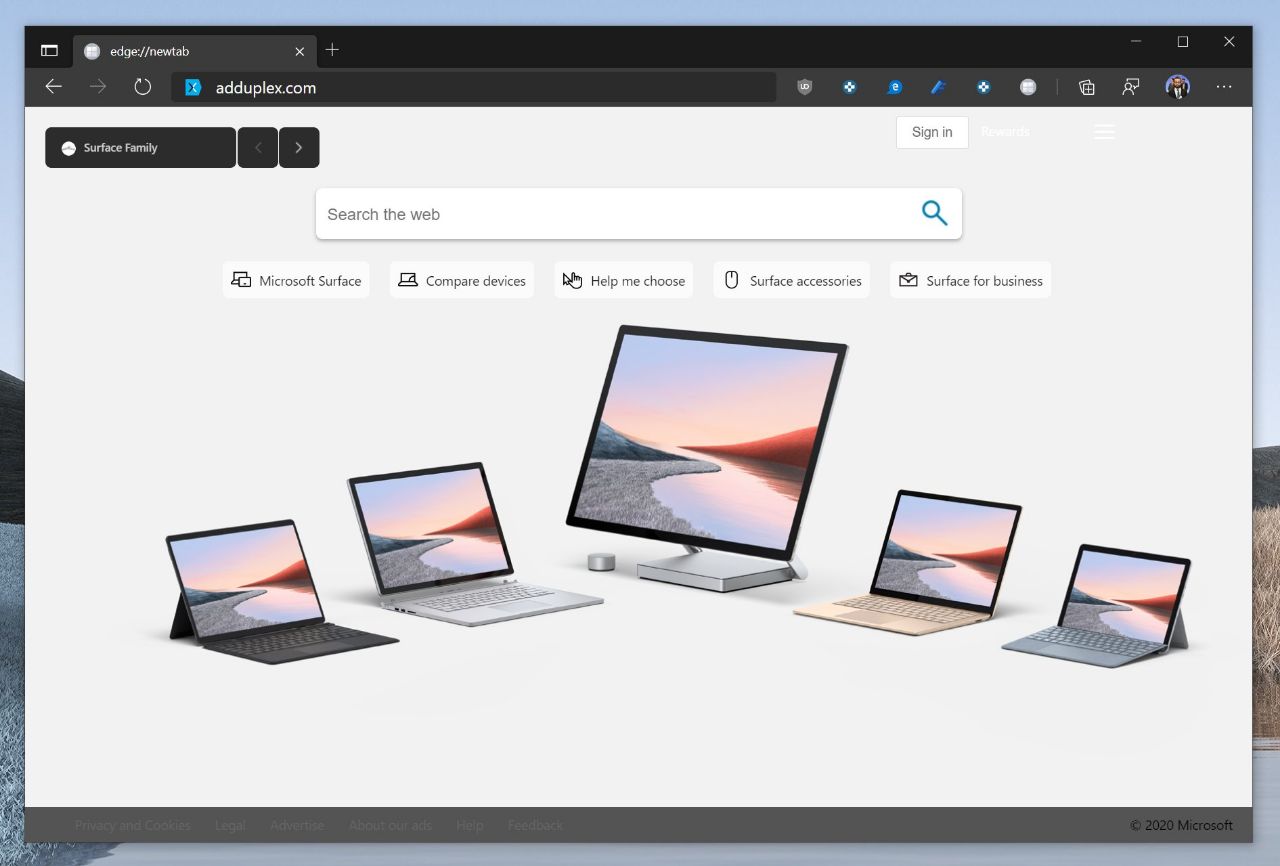This screenshot has height=866, width=1280.
Task: Open the Advertise footer link
Action: click(x=297, y=825)
